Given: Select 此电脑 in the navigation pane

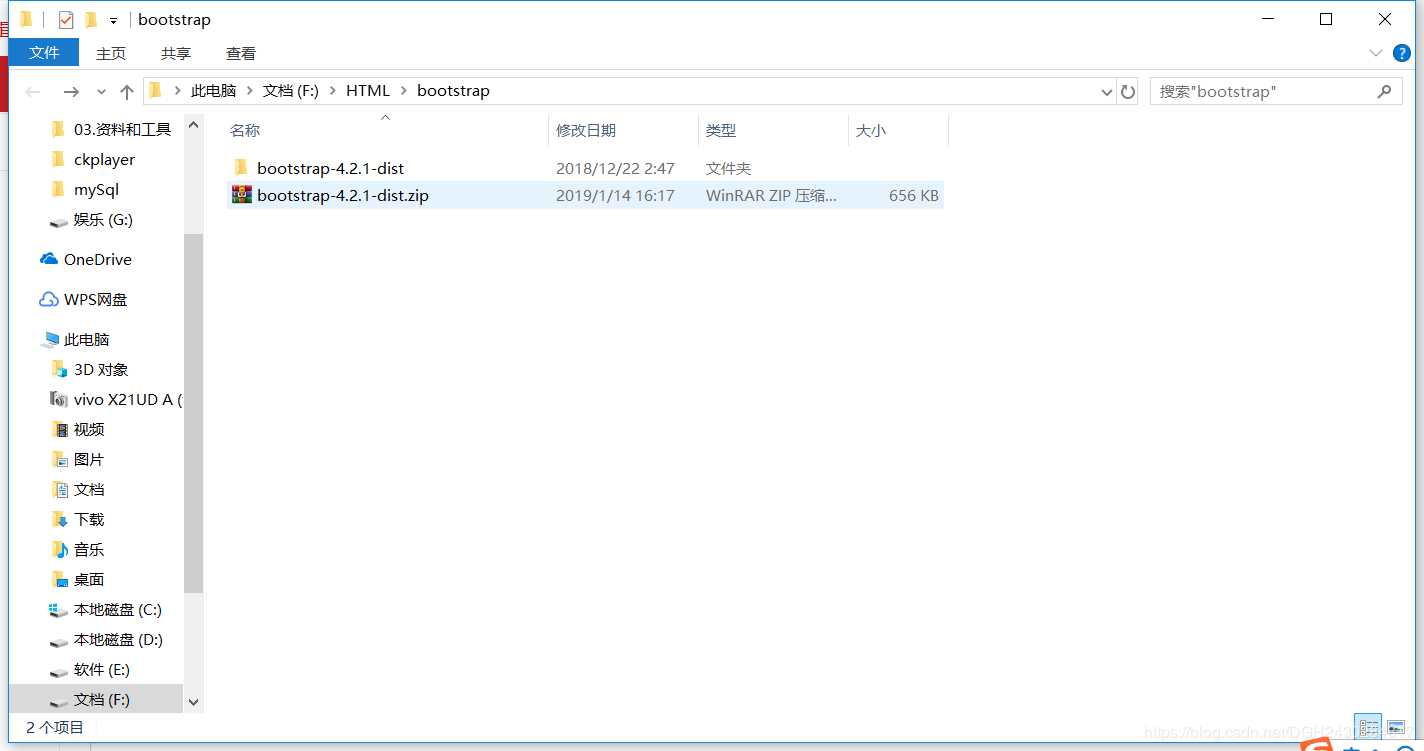Looking at the screenshot, I should point(87,339).
